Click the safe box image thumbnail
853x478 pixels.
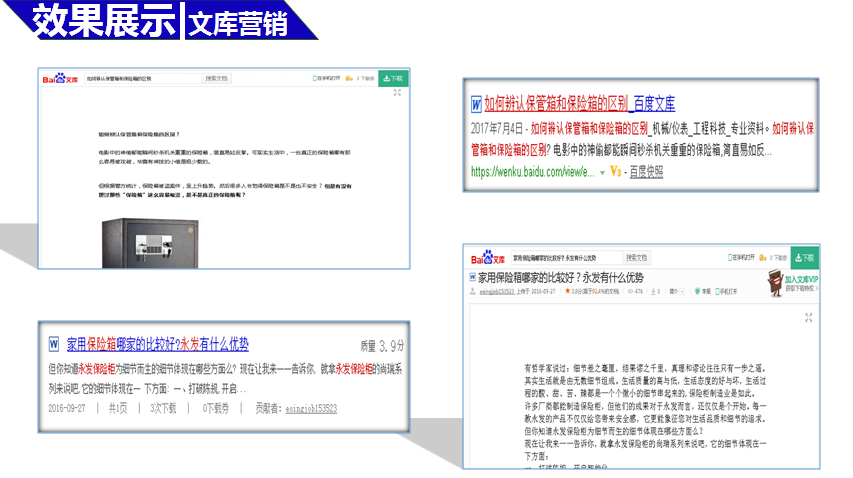[150, 243]
